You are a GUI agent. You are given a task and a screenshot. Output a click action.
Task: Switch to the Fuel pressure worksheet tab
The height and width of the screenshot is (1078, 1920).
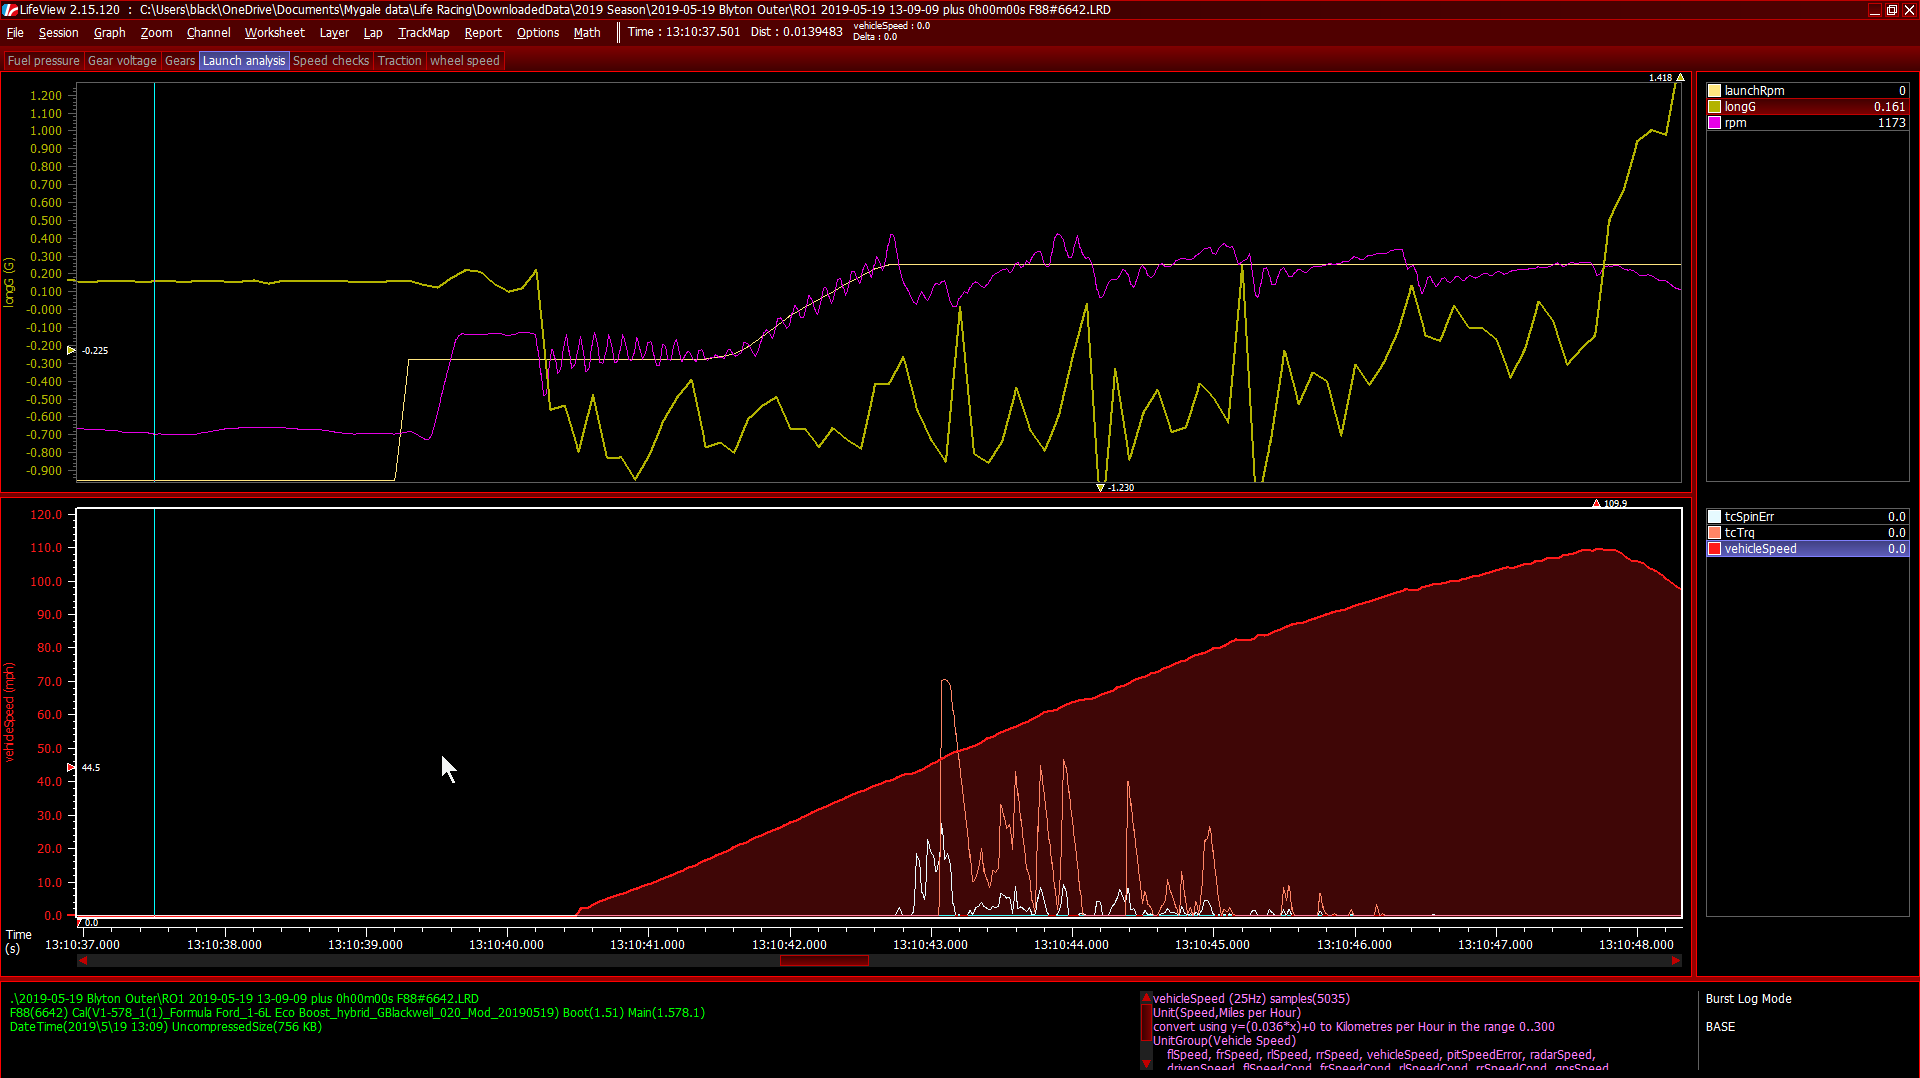(43, 61)
